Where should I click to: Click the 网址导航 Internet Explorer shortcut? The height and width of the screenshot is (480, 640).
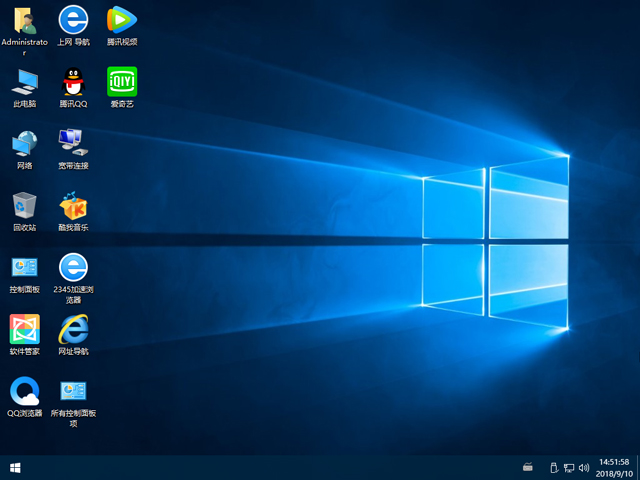(73, 329)
